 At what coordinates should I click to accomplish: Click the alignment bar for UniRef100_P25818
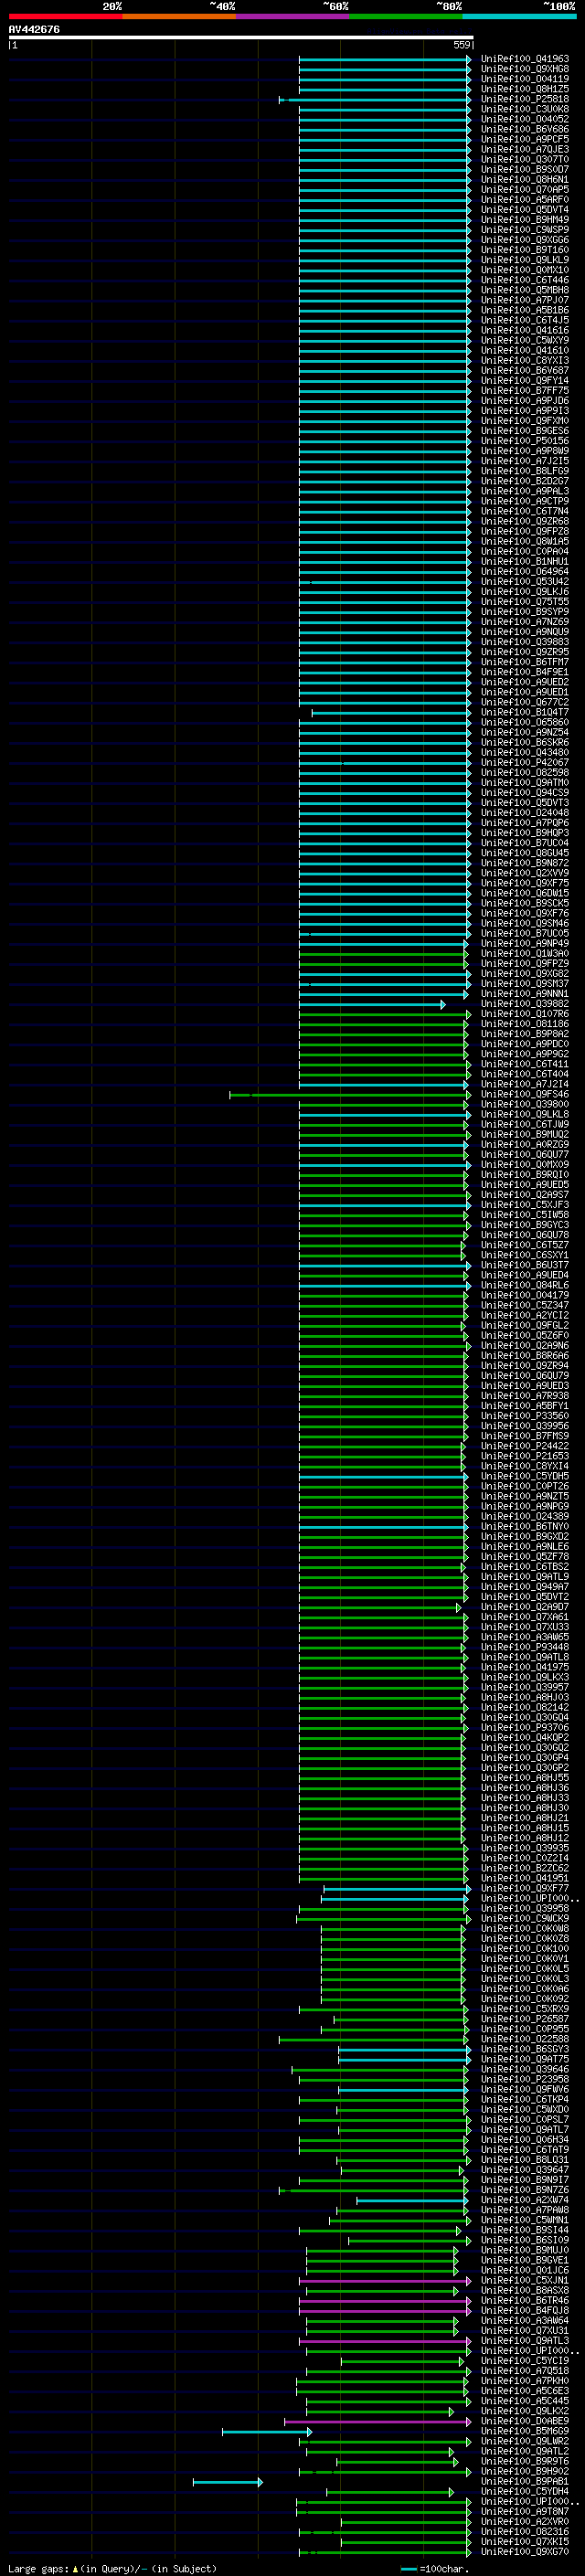coord(374,99)
